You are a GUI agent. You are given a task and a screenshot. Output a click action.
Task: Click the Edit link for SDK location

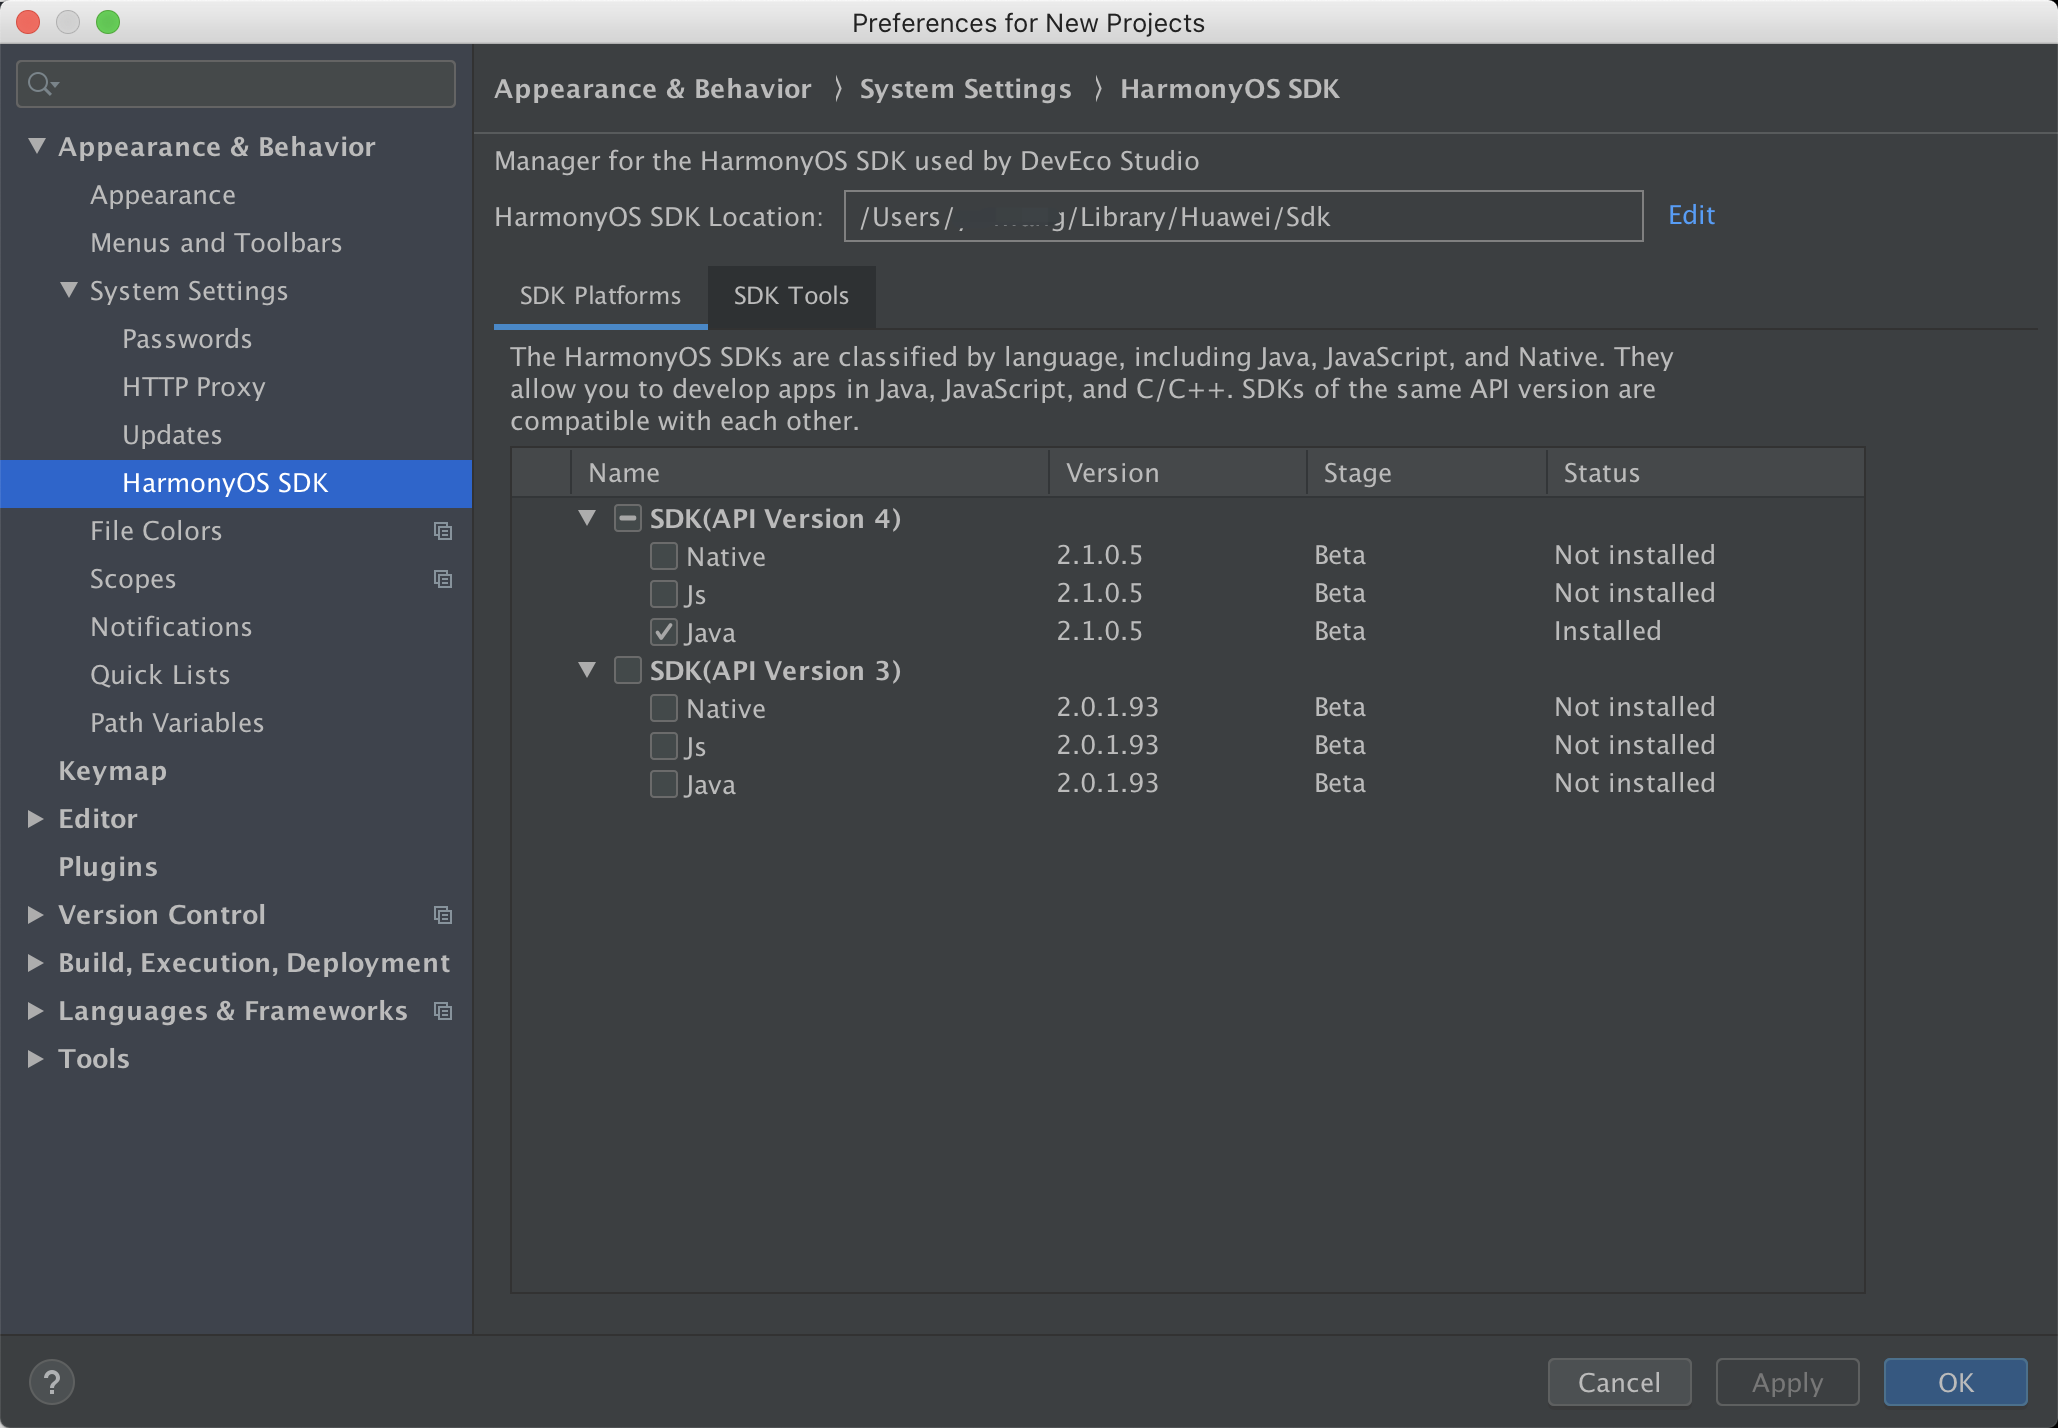[1691, 215]
